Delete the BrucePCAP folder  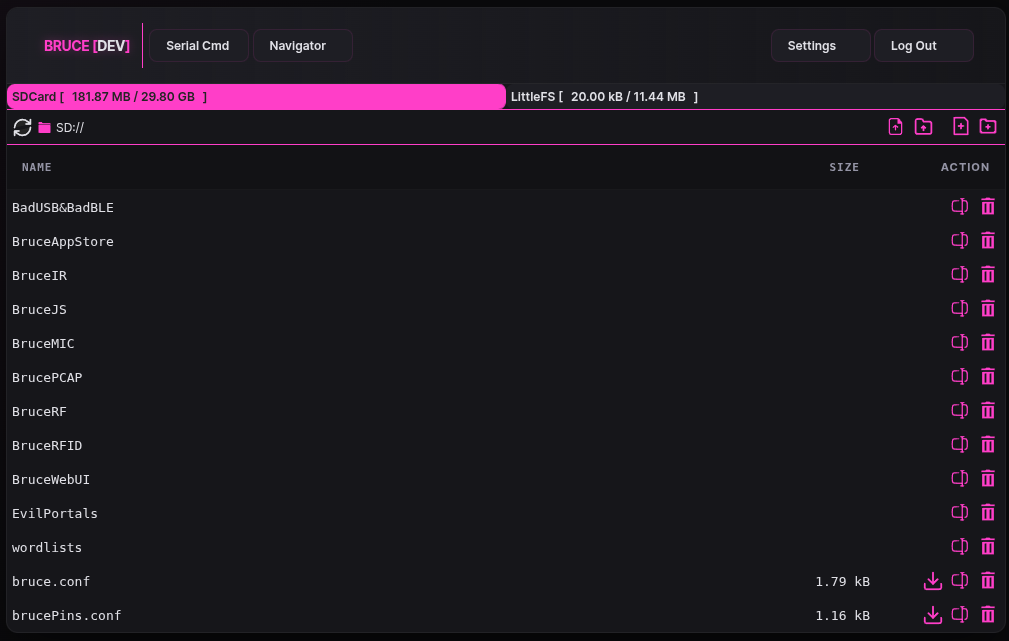pos(988,376)
